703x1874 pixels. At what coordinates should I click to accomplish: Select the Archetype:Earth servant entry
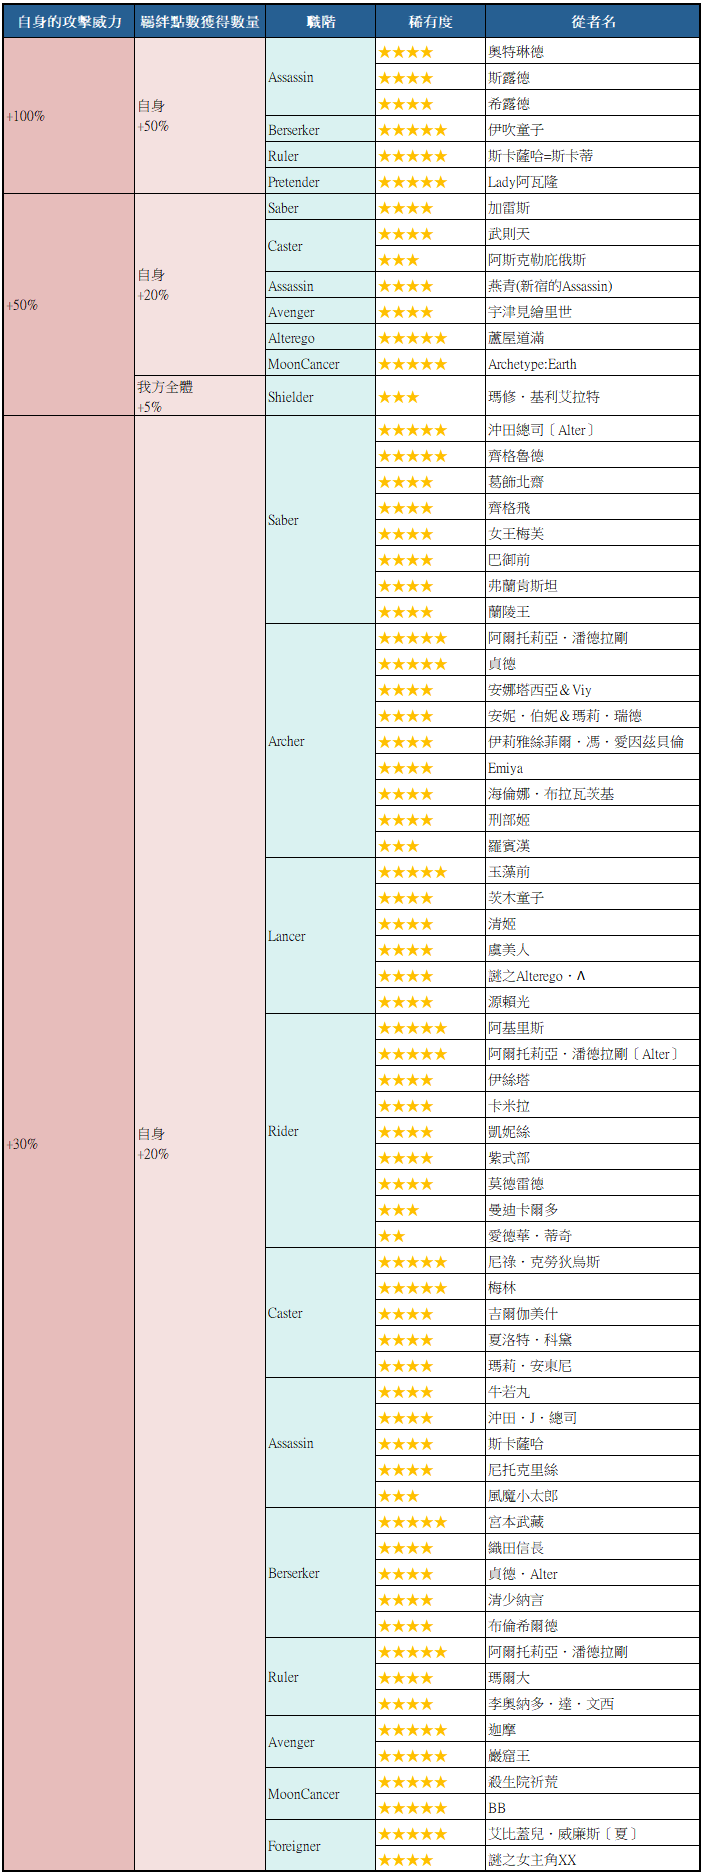point(532,364)
